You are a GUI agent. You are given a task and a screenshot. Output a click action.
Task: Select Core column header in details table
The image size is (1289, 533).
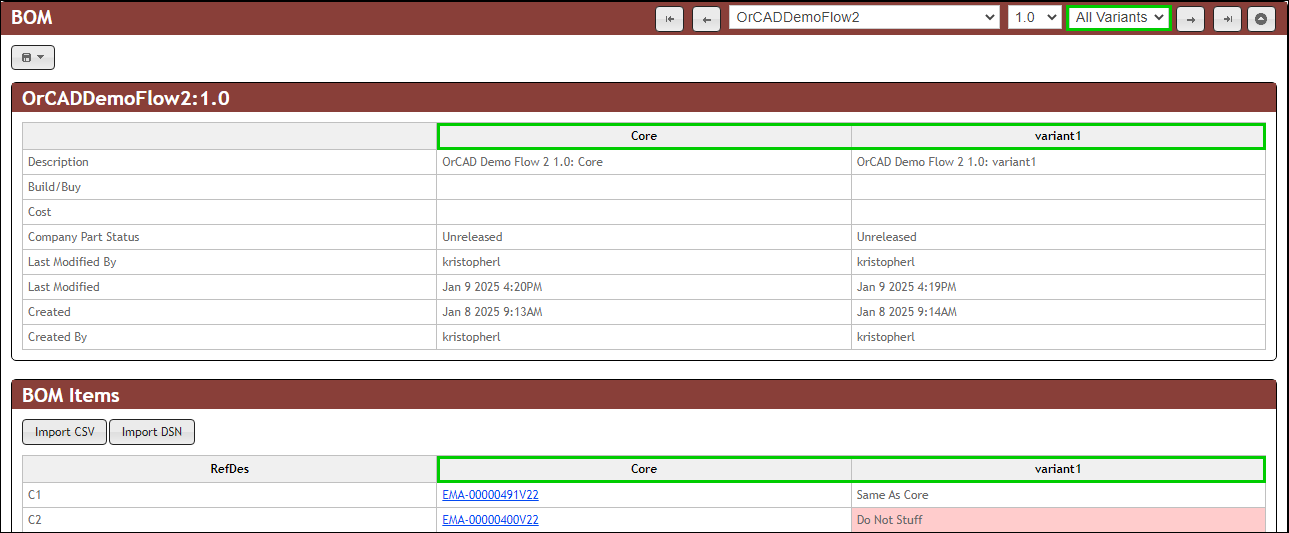coord(644,136)
